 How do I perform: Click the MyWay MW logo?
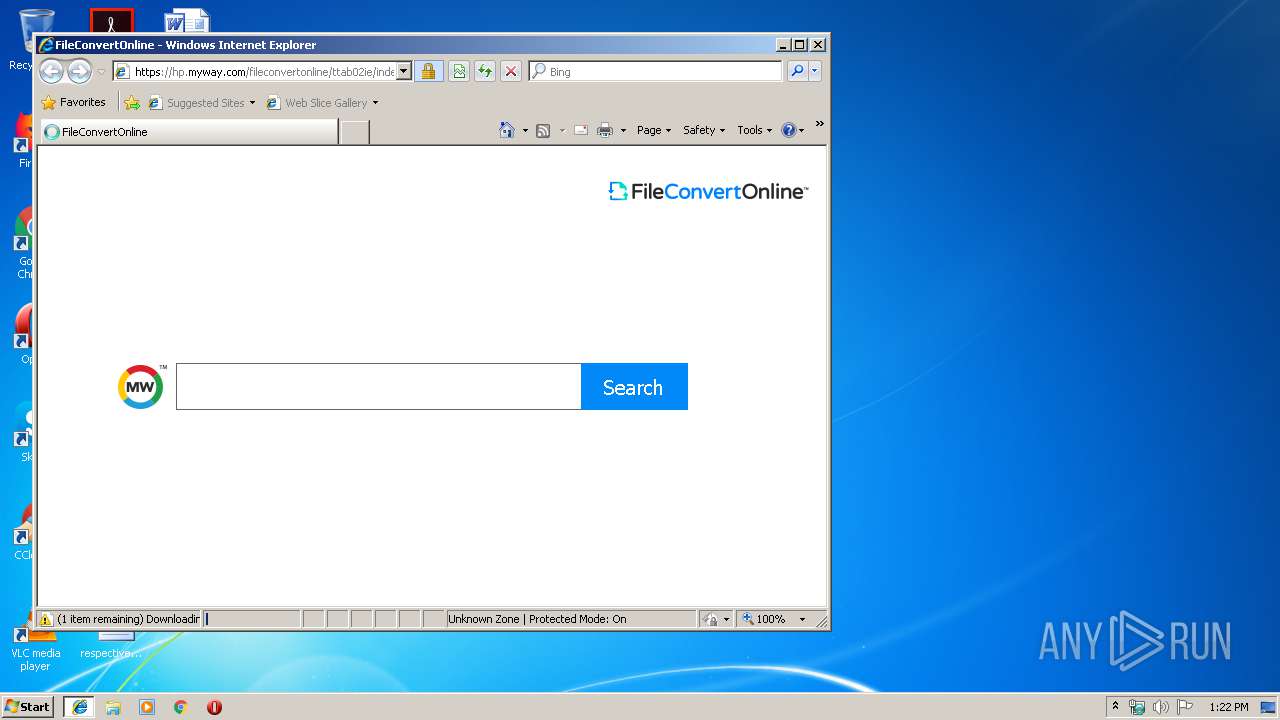[141, 387]
